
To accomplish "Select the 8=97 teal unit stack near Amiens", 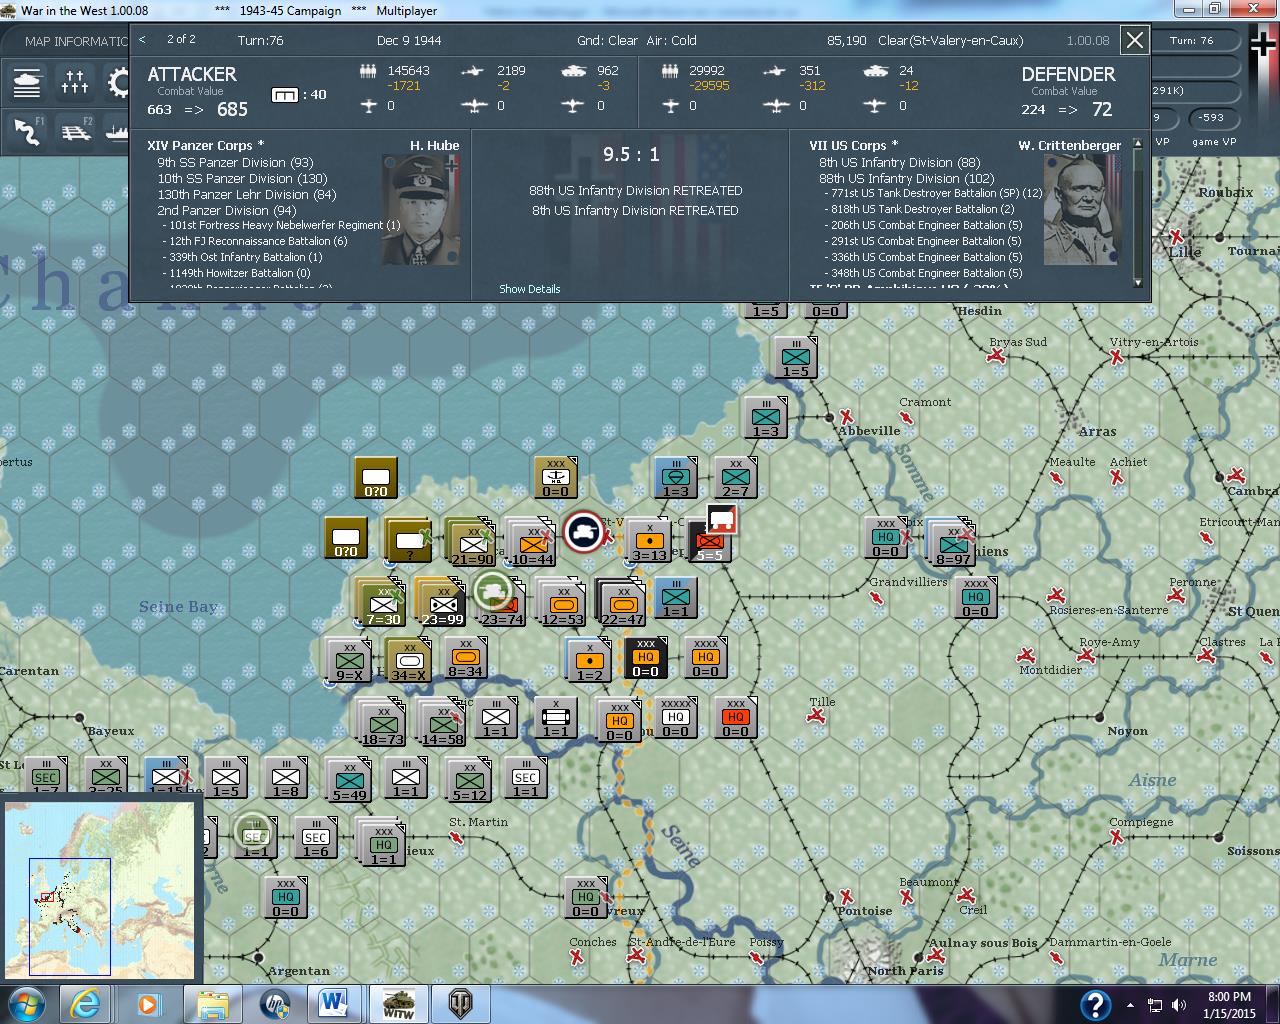I will pos(952,541).
